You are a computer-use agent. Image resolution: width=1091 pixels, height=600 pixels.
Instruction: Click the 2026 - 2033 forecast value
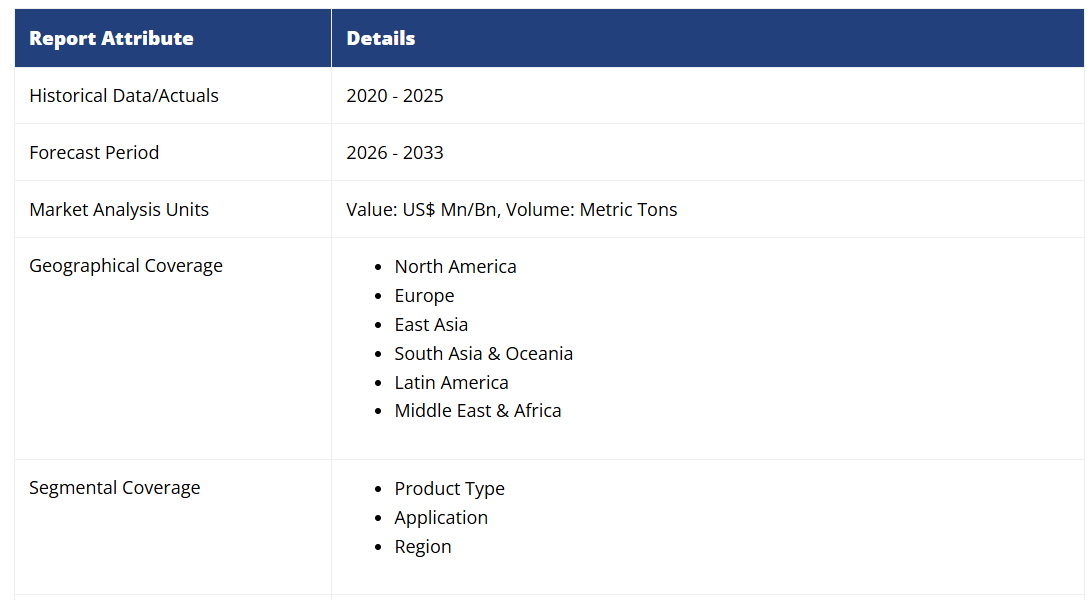tap(395, 153)
